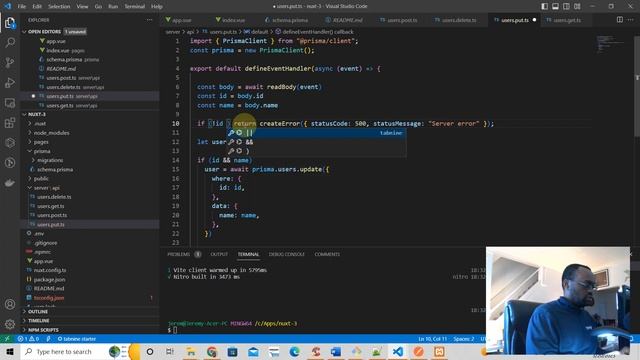Viewport: 640px width, 360px height.
Task: Click the Customize Layout icon in title bar
Action: pyautogui.click(x=577, y=6)
